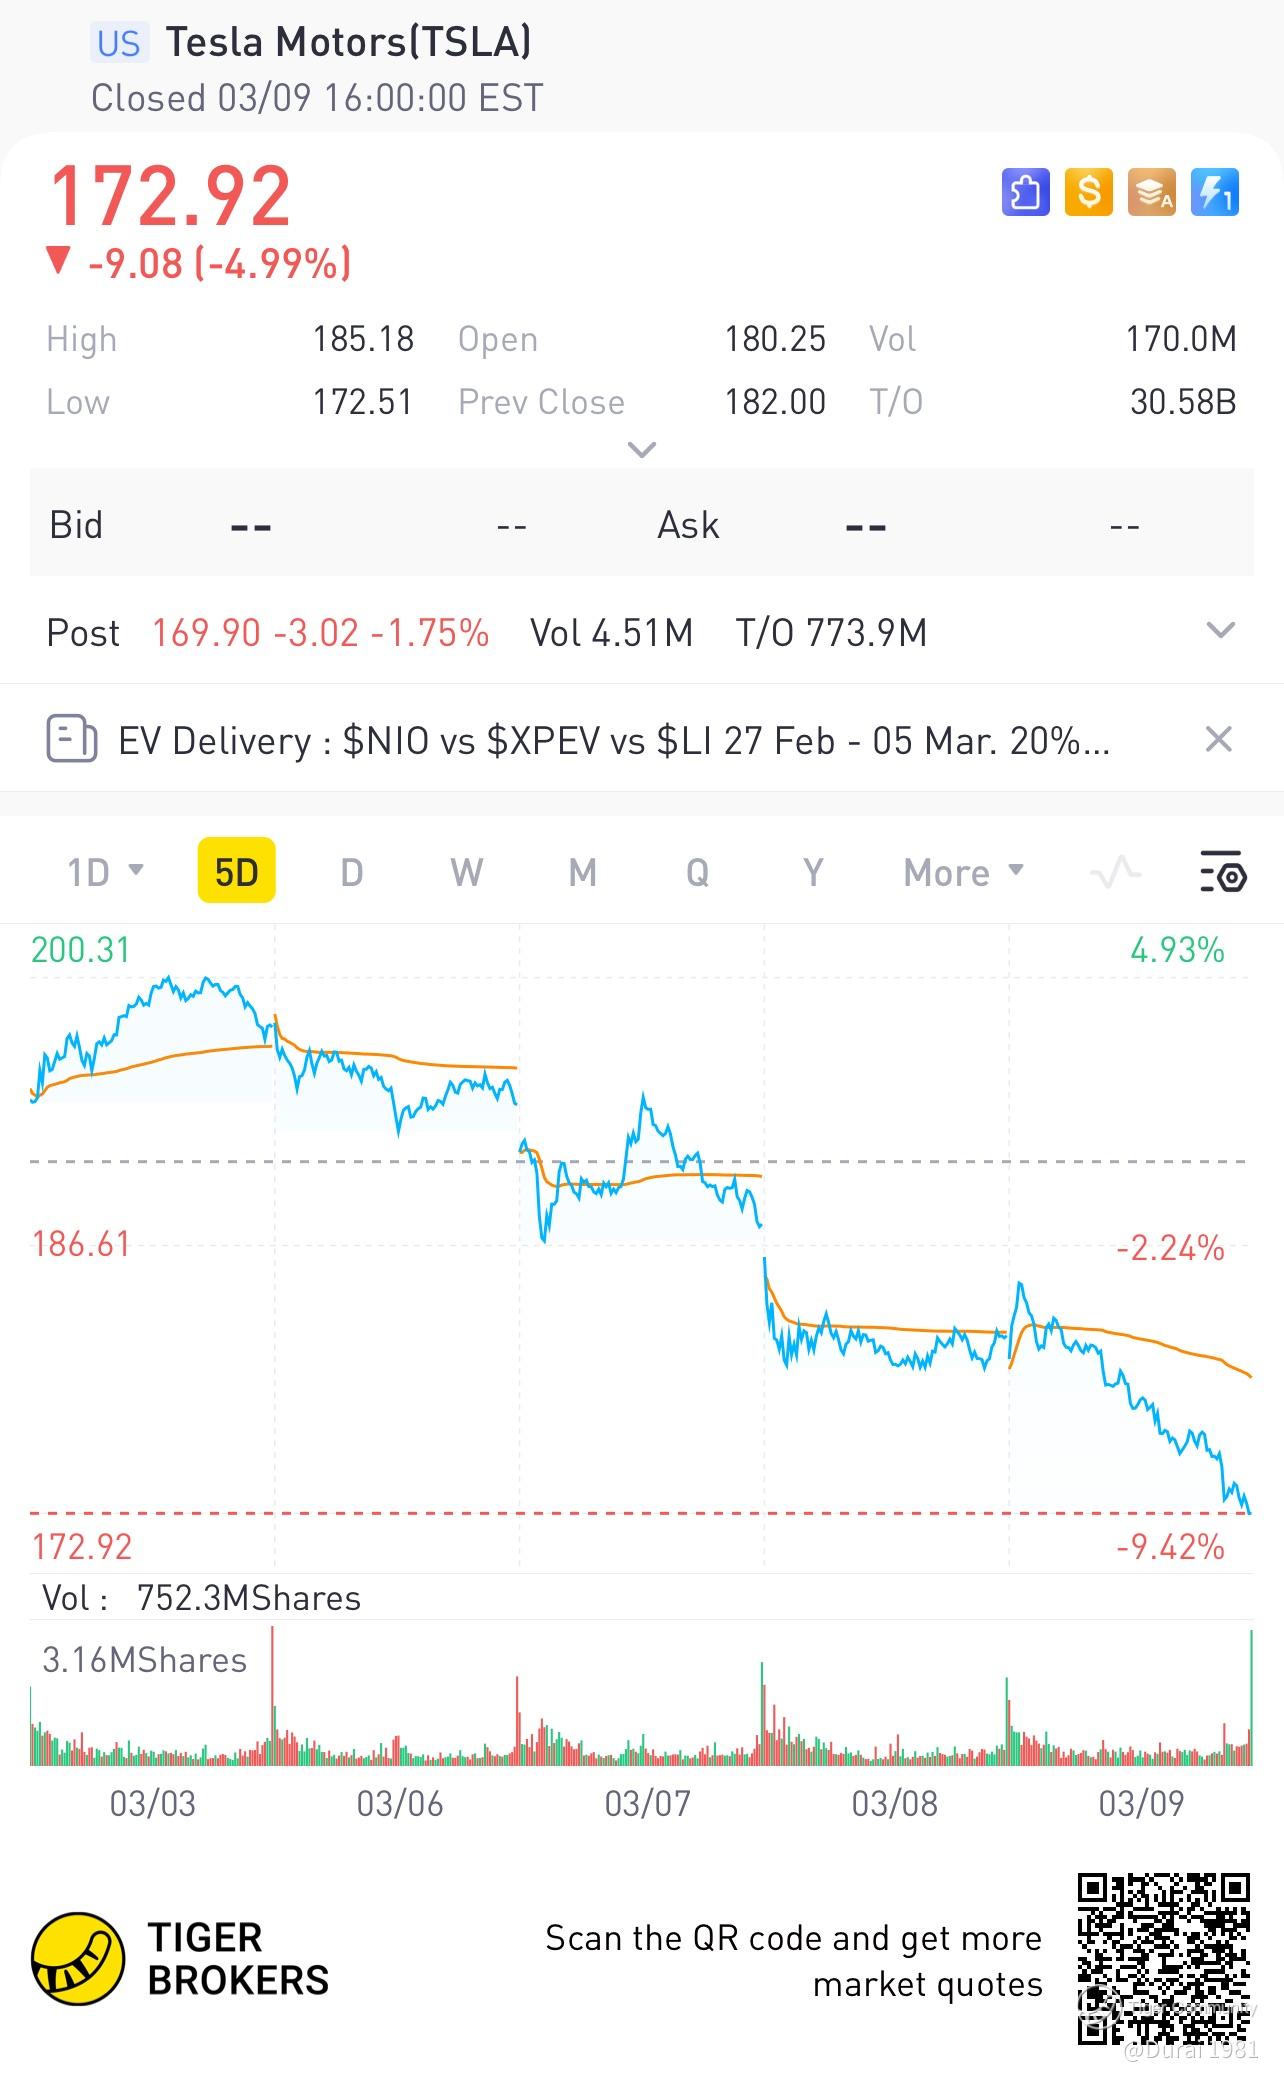Switch to the M monthly chart tab

coord(583,873)
